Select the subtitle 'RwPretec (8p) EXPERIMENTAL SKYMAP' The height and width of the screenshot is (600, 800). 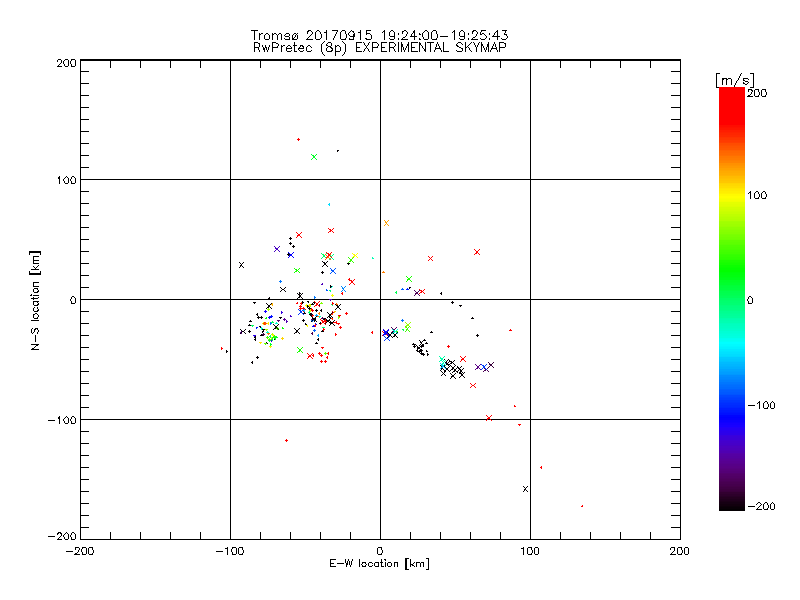click(379, 47)
